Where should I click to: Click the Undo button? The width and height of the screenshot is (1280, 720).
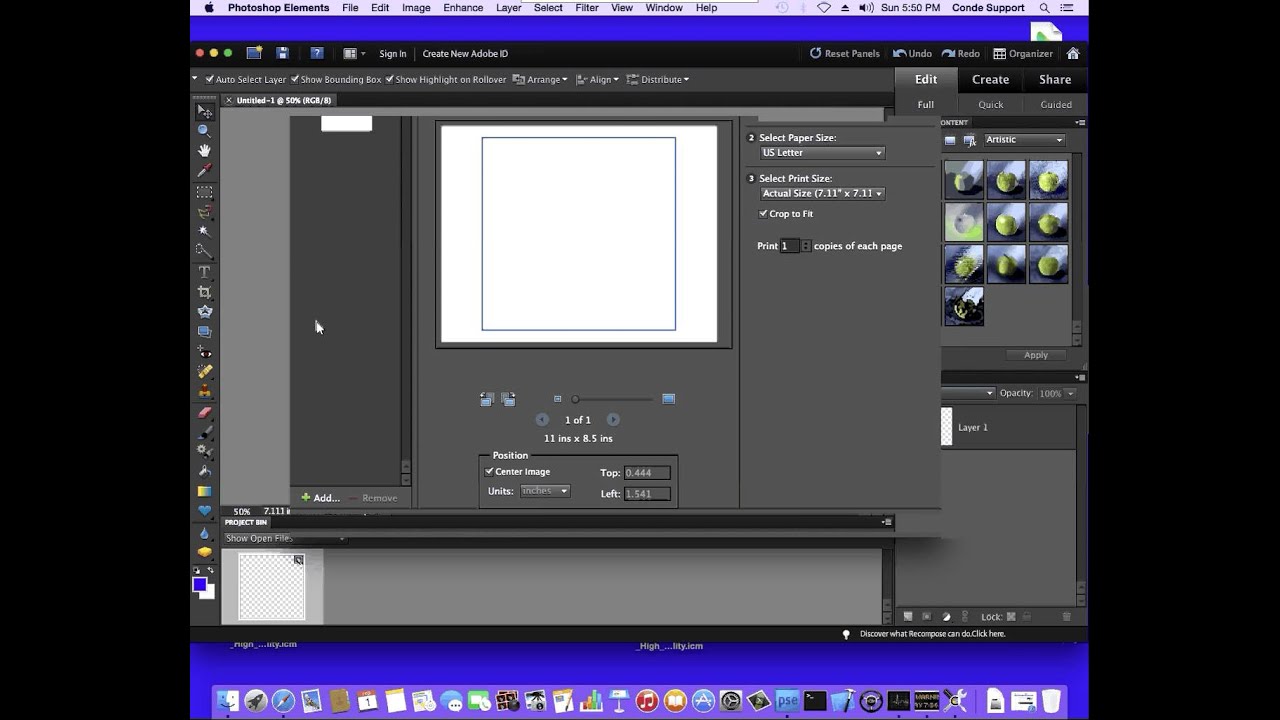912,54
